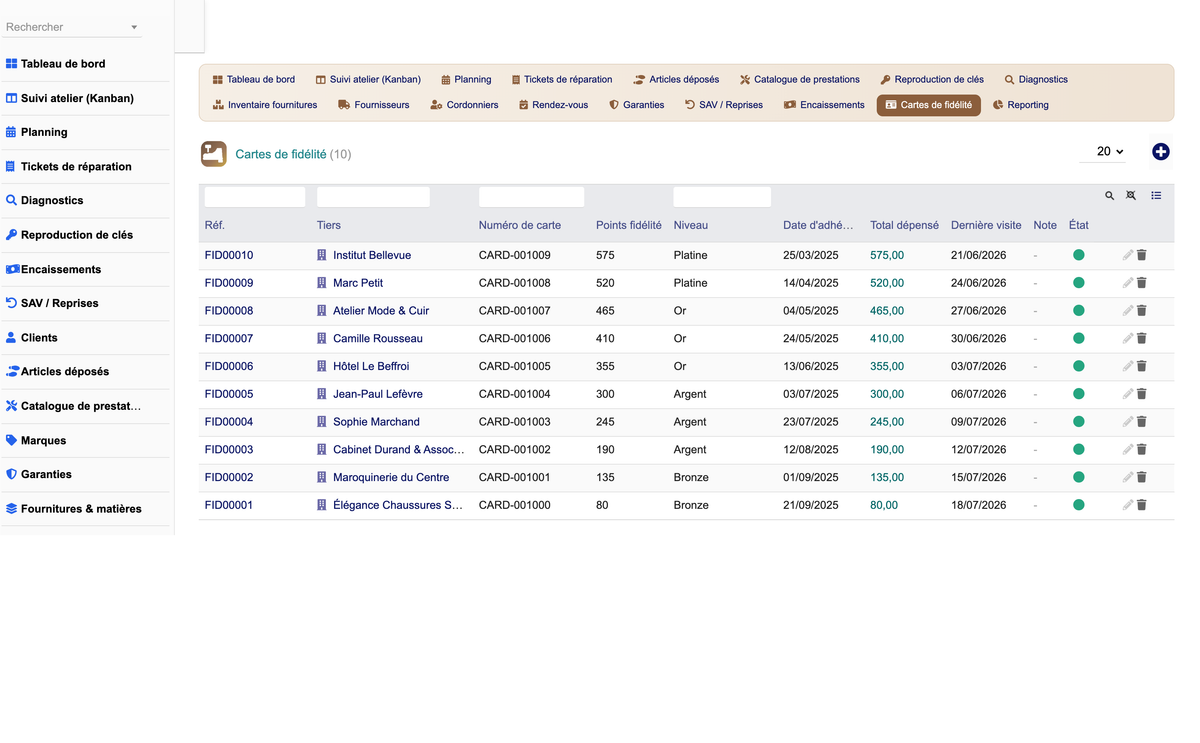Click the Tiers filter input field

click(373, 197)
